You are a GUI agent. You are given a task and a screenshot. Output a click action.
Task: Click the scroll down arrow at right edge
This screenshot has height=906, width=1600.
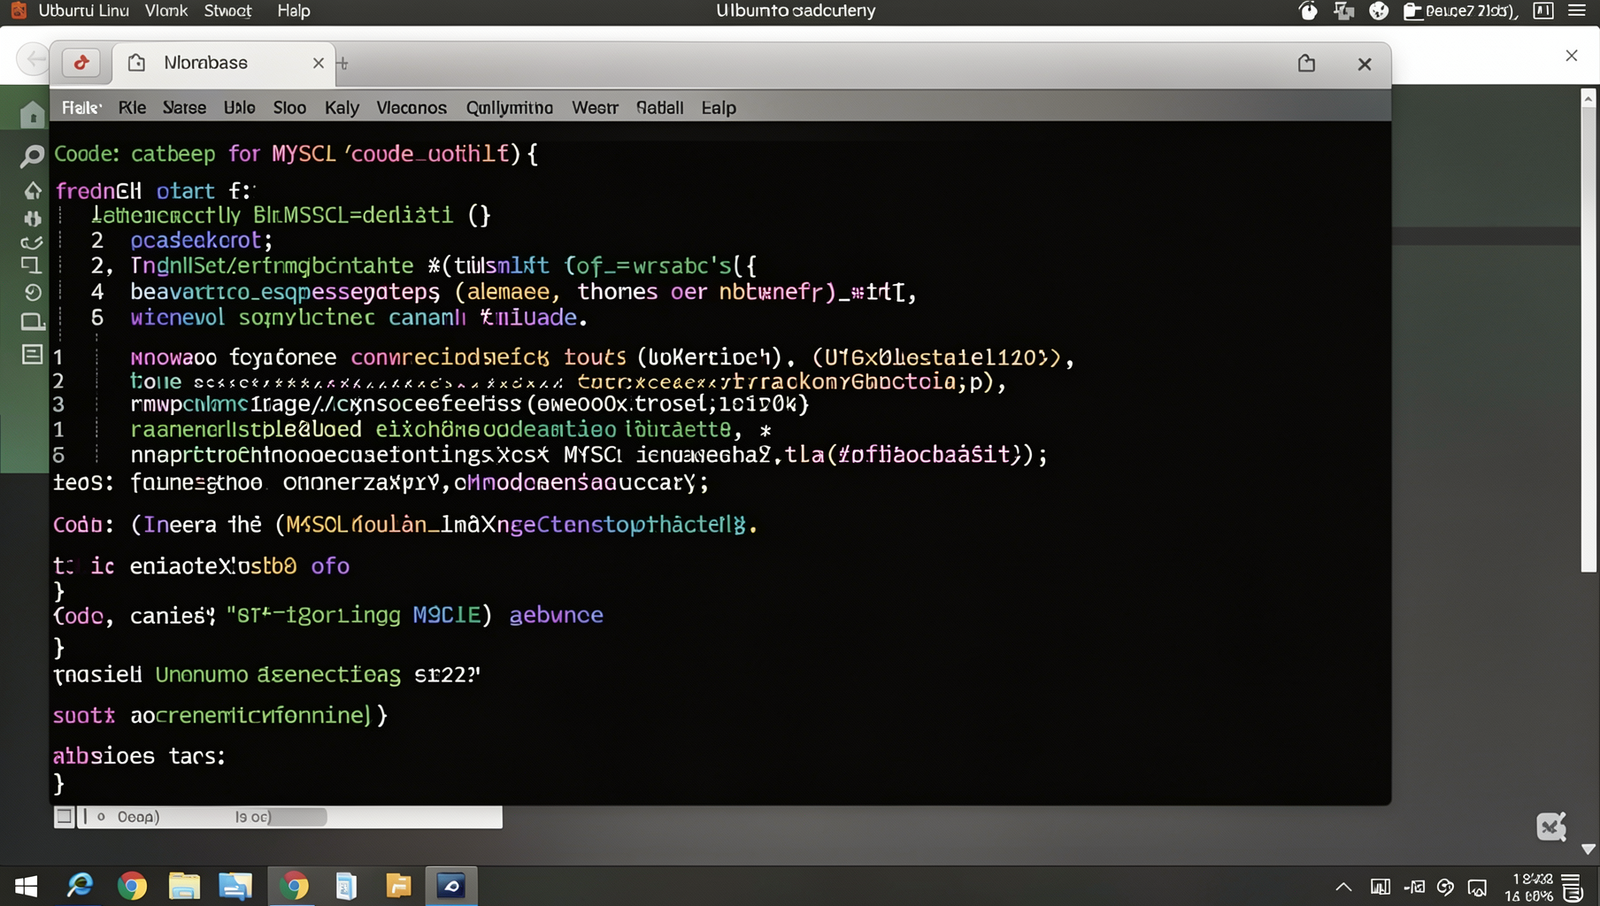(x=1588, y=849)
